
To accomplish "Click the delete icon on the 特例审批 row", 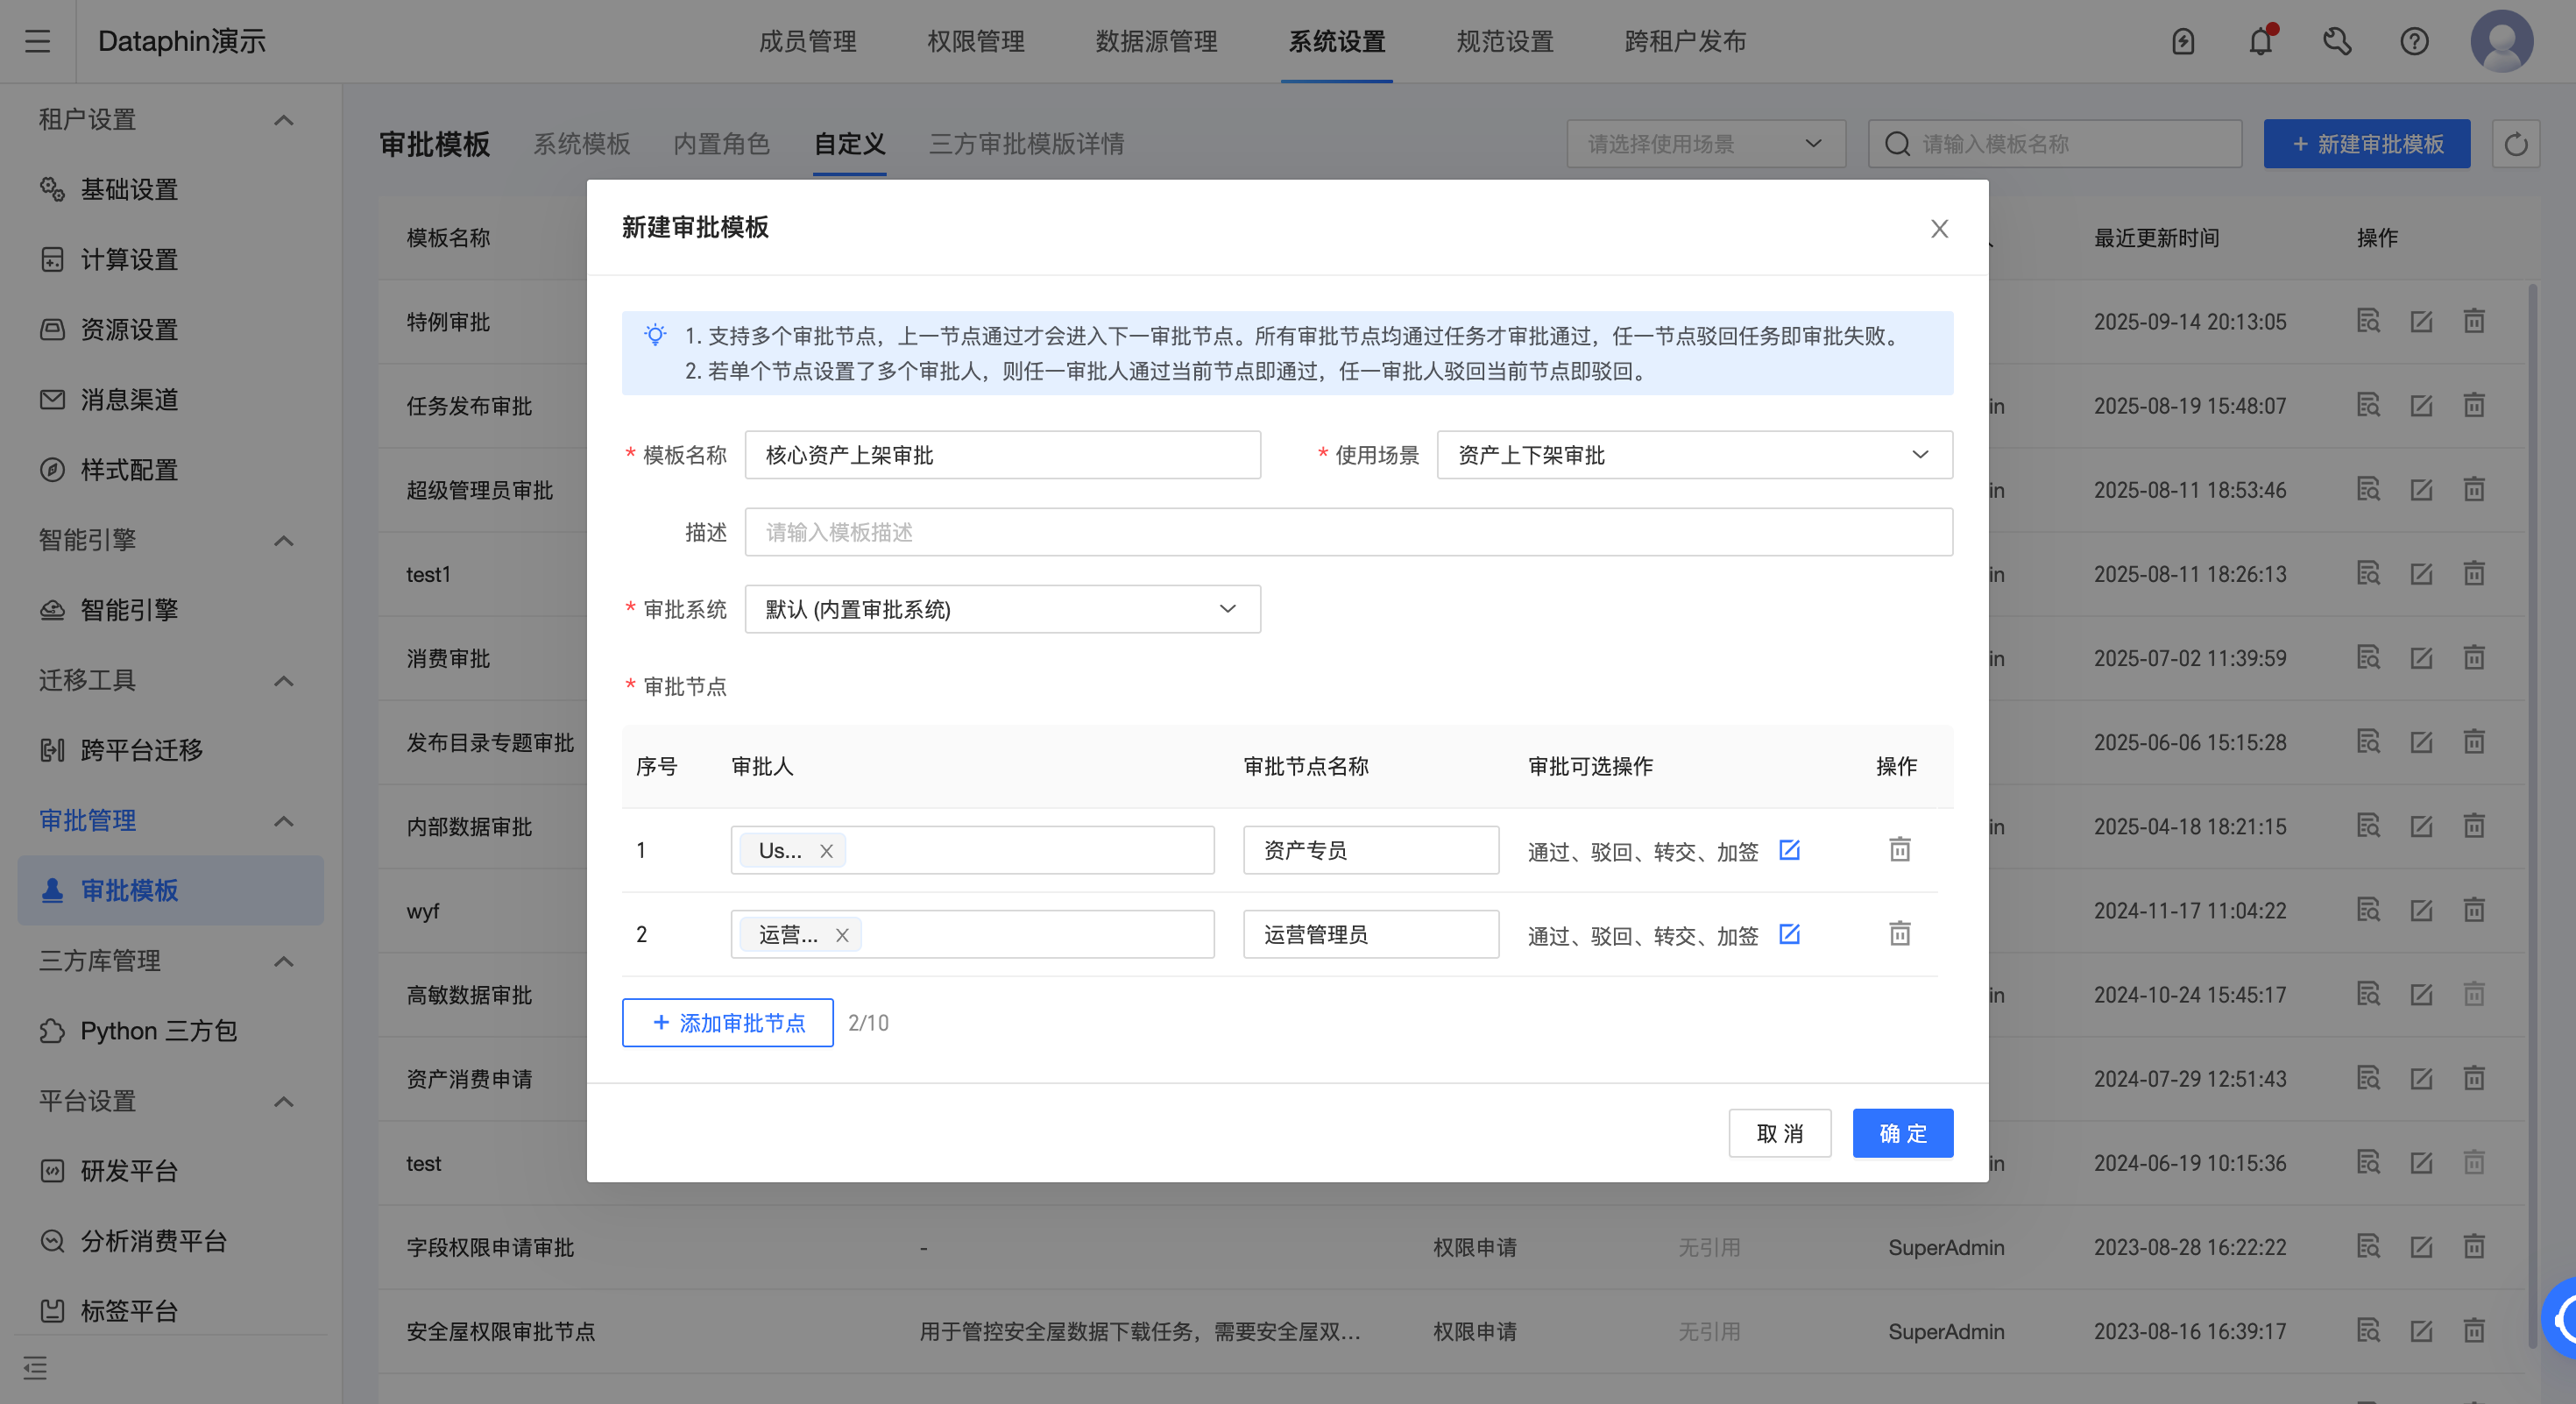I will (2473, 321).
